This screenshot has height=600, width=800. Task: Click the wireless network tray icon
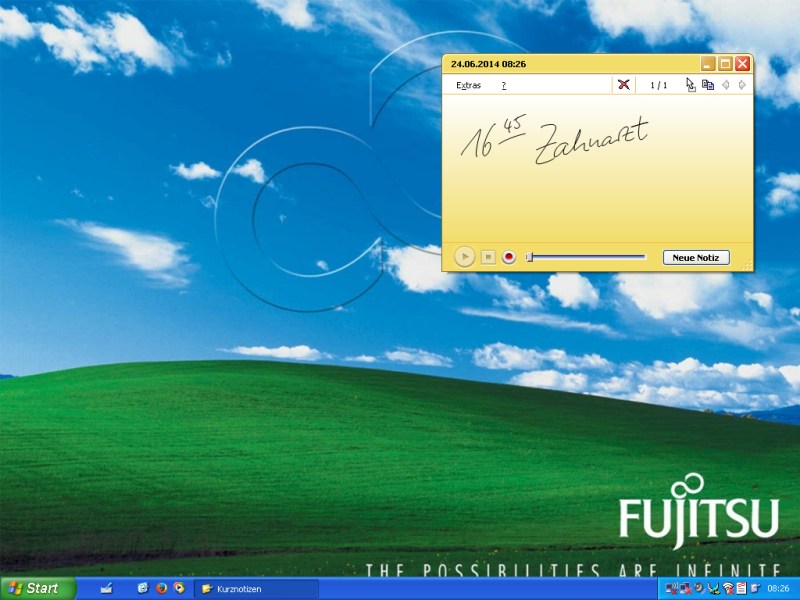tap(728, 588)
